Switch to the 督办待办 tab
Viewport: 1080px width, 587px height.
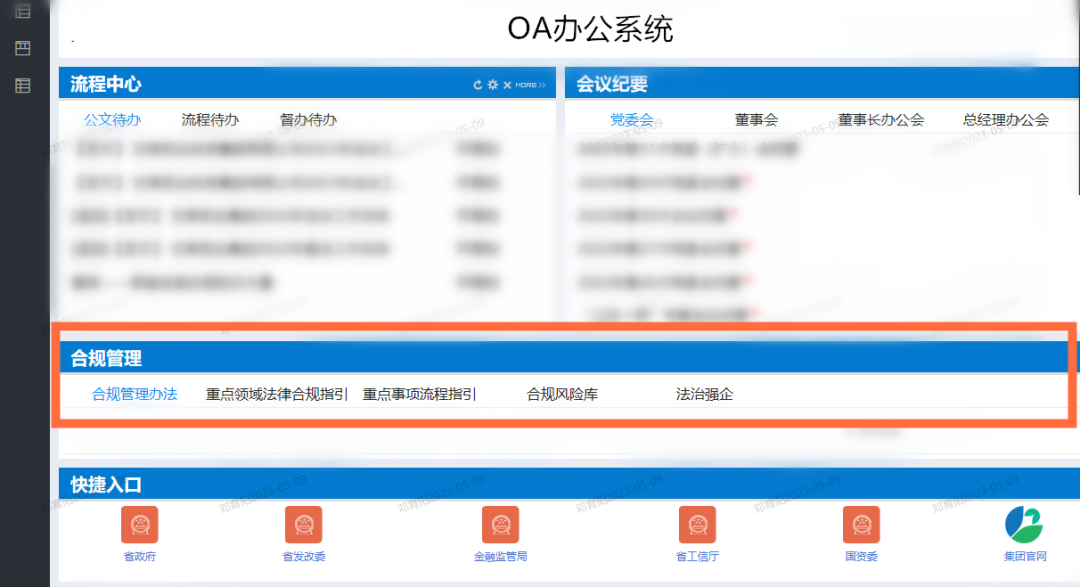pos(308,120)
